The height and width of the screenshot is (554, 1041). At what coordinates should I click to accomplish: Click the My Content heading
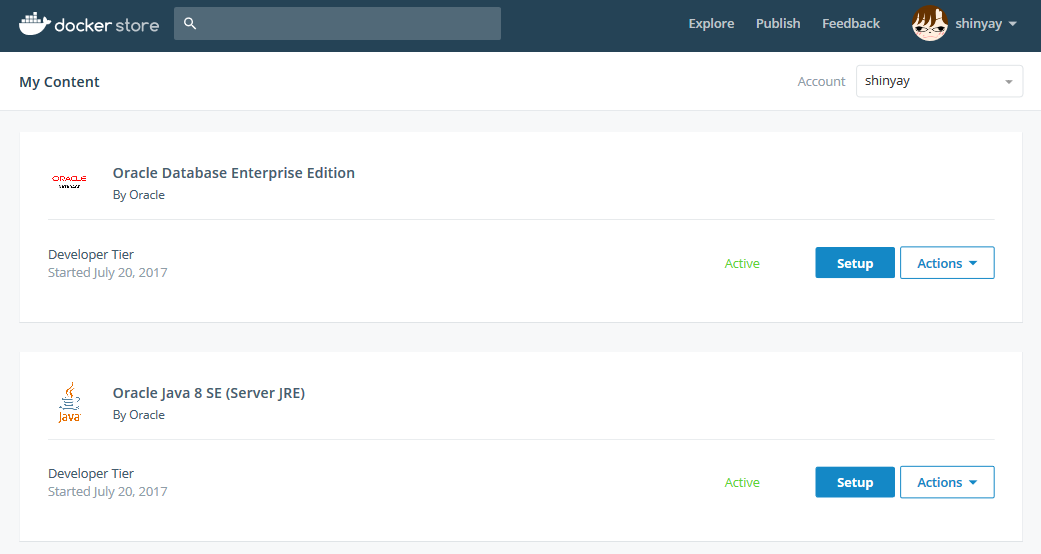tap(59, 82)
